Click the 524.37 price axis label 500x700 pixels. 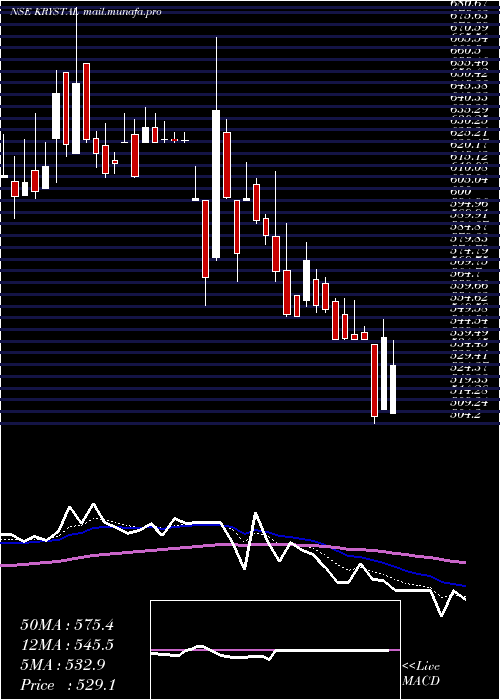tap(470, 367)
